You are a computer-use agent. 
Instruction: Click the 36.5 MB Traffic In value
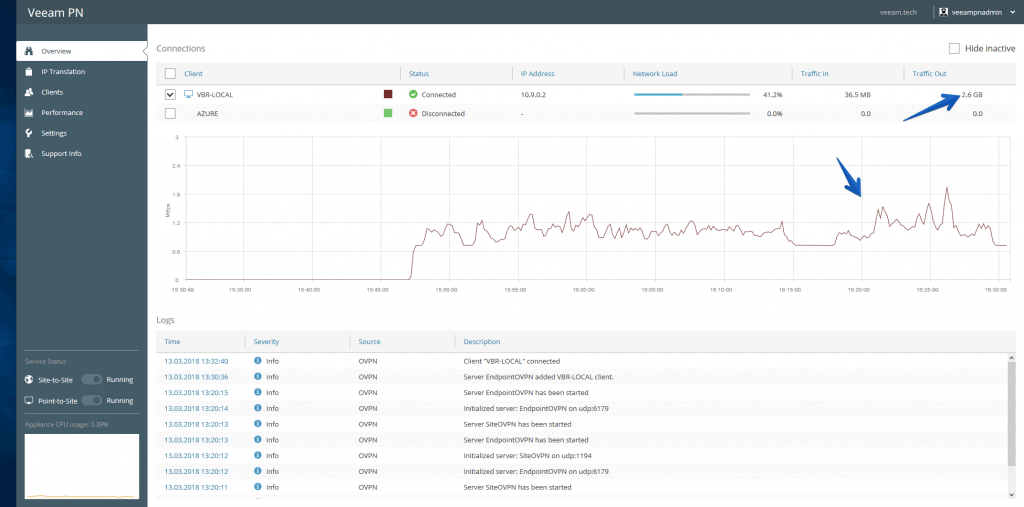857,95
